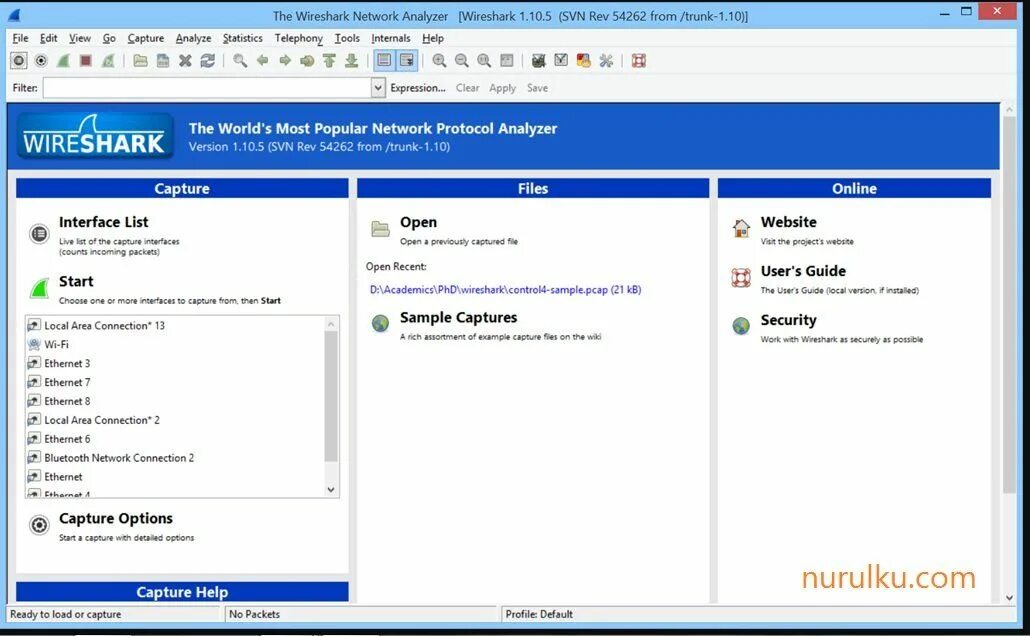Click the resize all columns icon

tap(506, 61)
